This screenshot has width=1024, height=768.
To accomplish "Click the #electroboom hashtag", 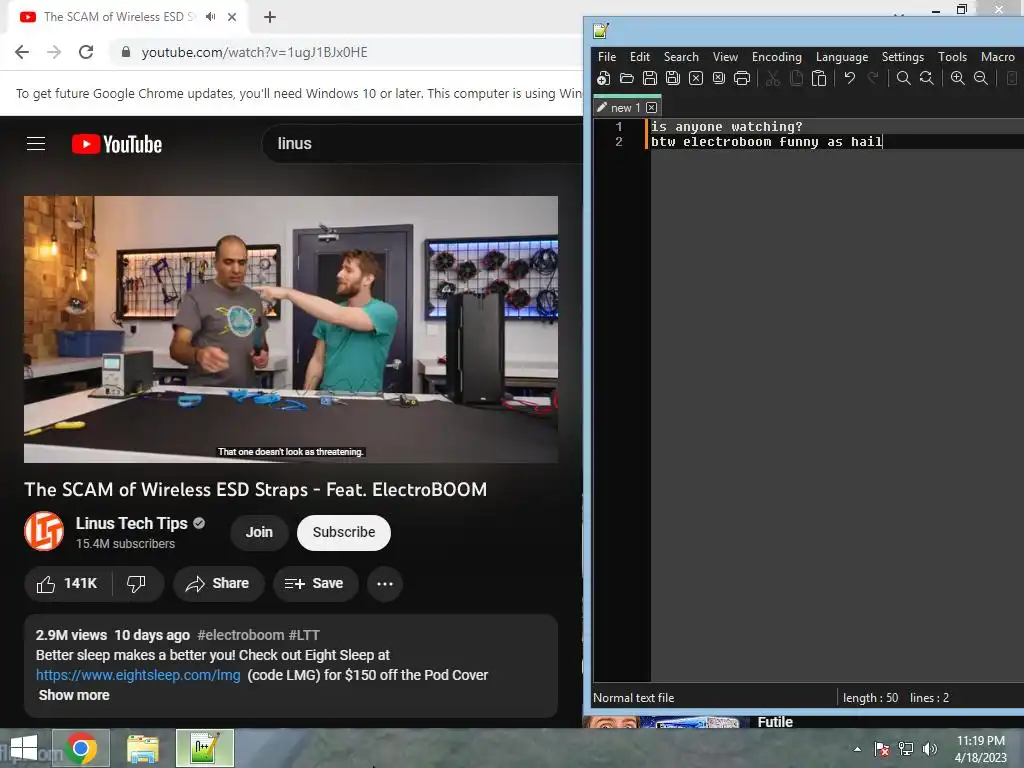I will [240, 635].
